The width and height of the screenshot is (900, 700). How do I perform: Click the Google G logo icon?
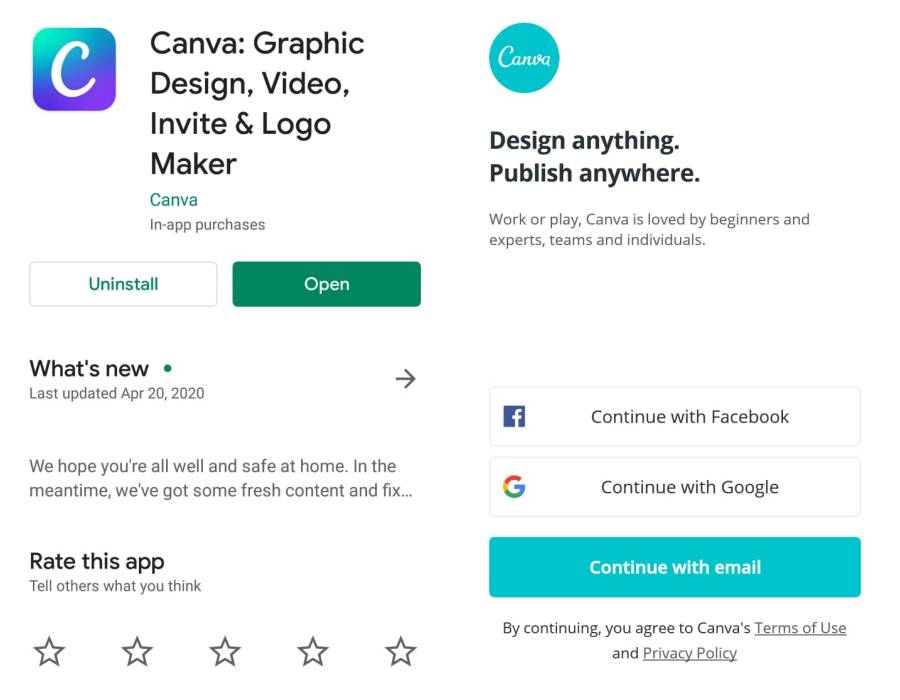coord(514,487)
